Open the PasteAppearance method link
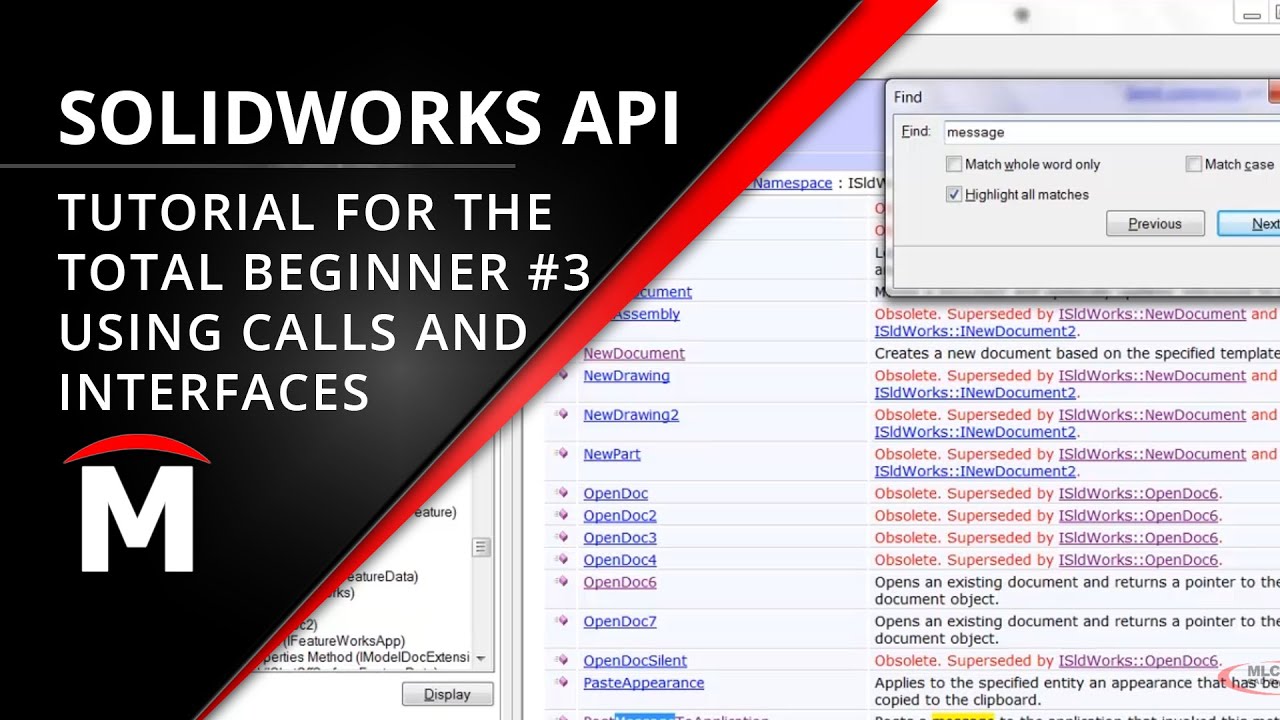Viewport: 1280px width, 720px height. [x=644, y=683]
